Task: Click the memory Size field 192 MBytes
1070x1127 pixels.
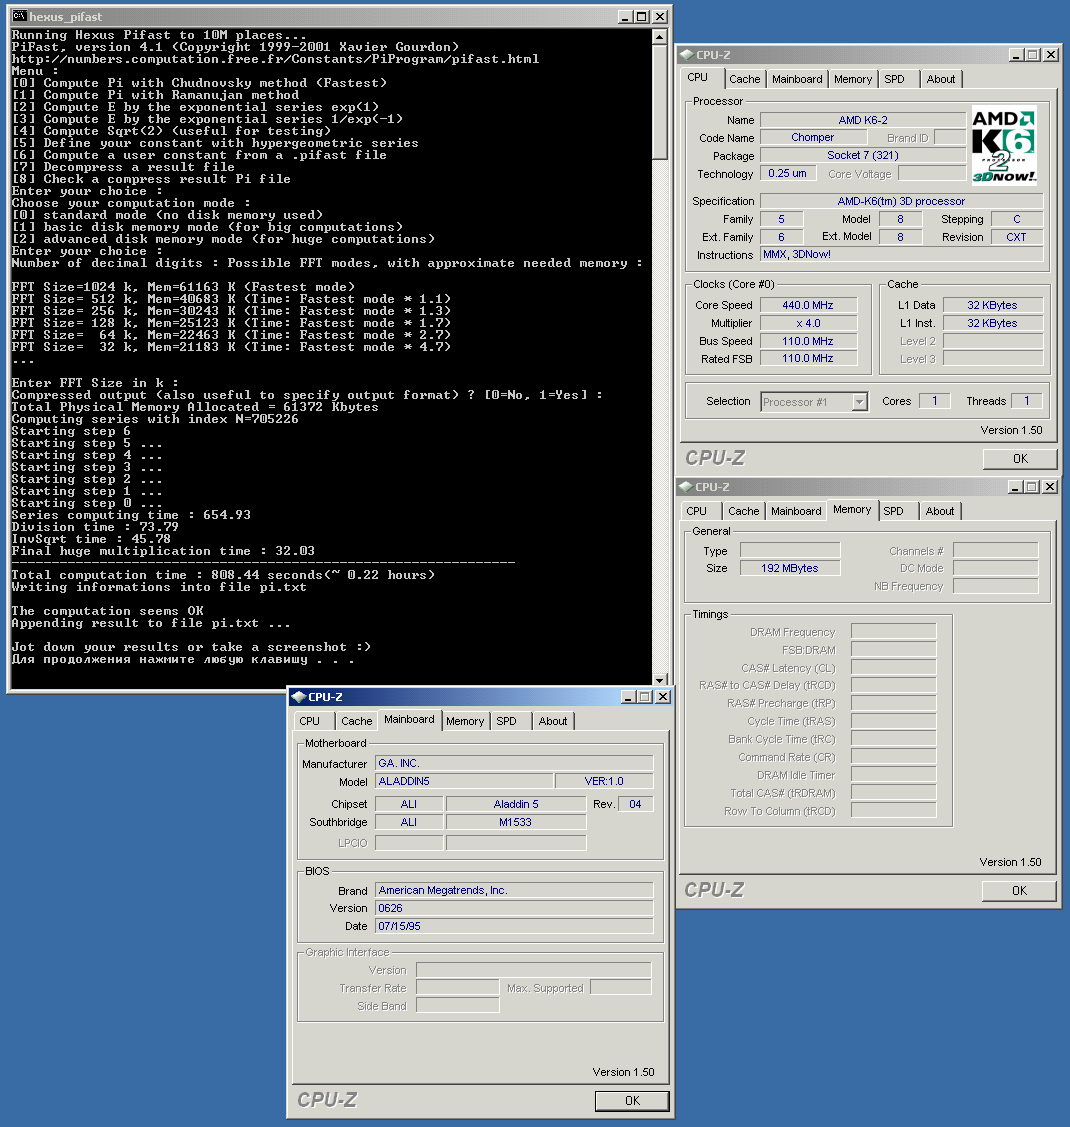Action: (x=790, y=569)
